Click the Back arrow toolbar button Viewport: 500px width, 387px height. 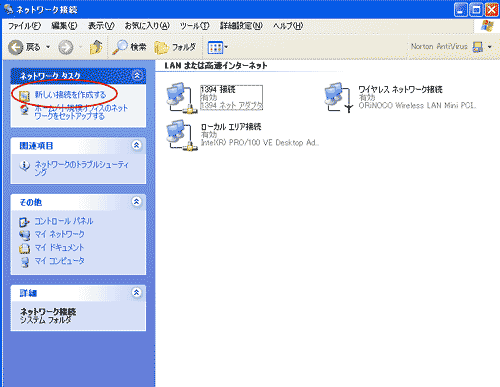15,48
